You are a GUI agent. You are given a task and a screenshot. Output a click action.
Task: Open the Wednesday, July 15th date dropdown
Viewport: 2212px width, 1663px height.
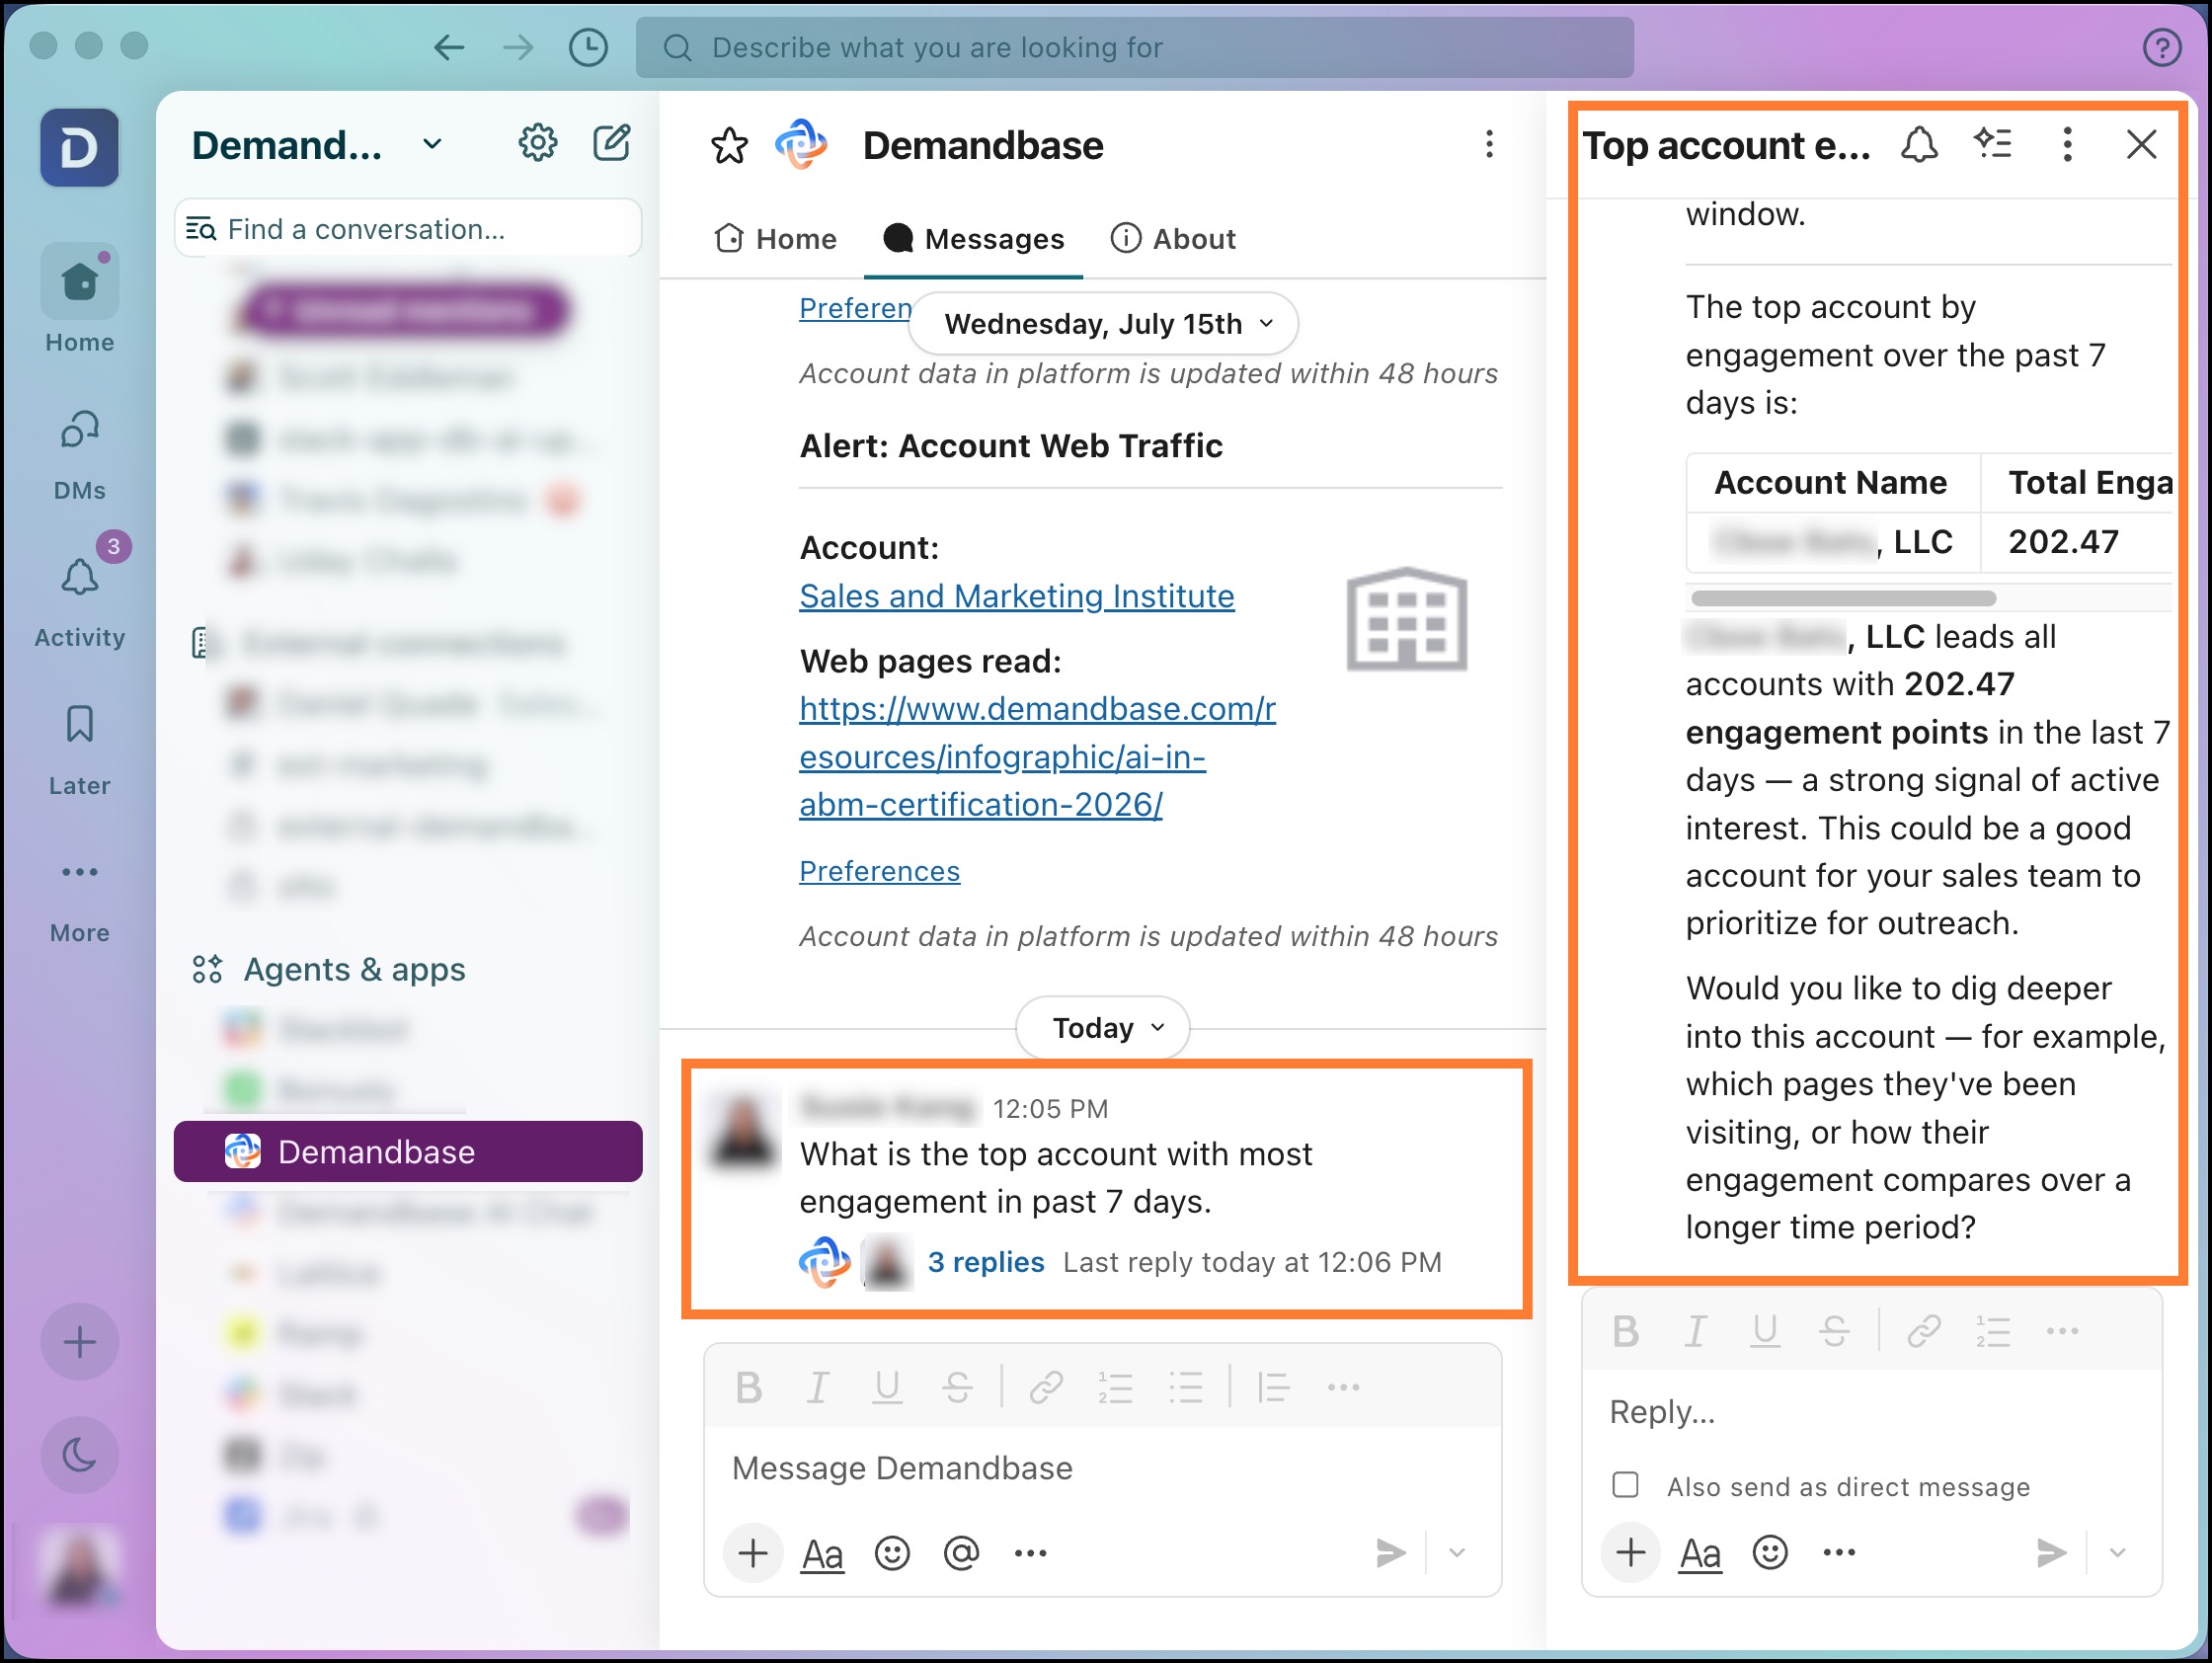point(1103,324)
